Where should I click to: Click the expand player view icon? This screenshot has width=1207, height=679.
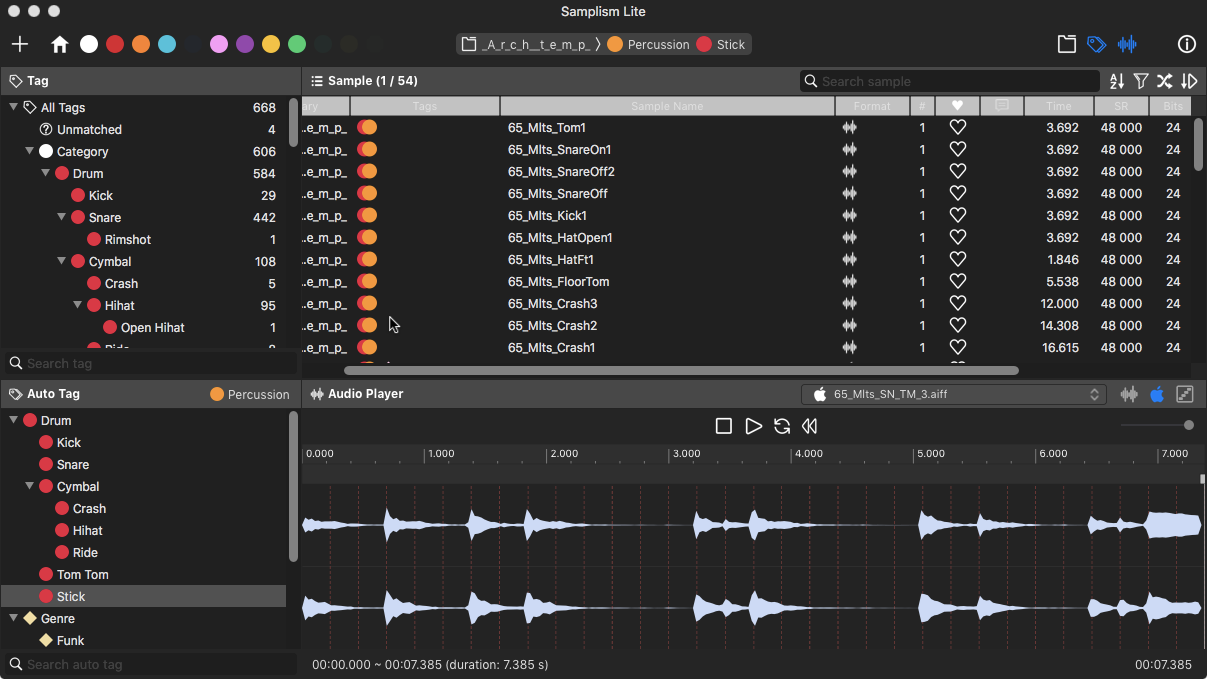click(x=1185, y=394)
